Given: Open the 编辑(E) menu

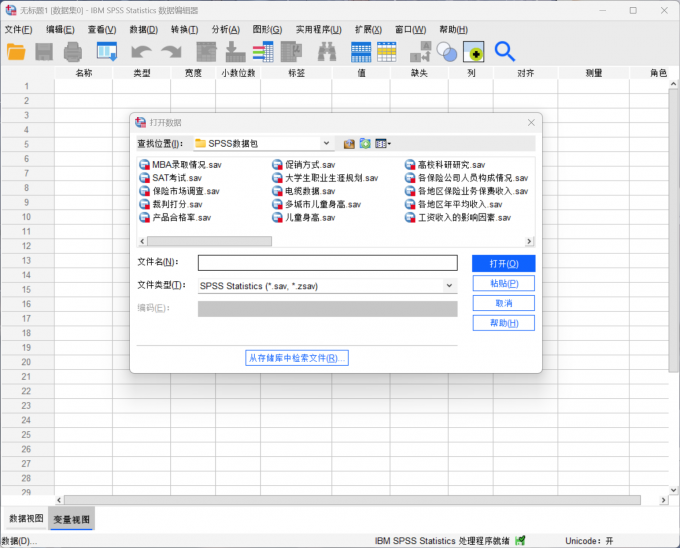Looking at the screenshot, I should (60, 29).
